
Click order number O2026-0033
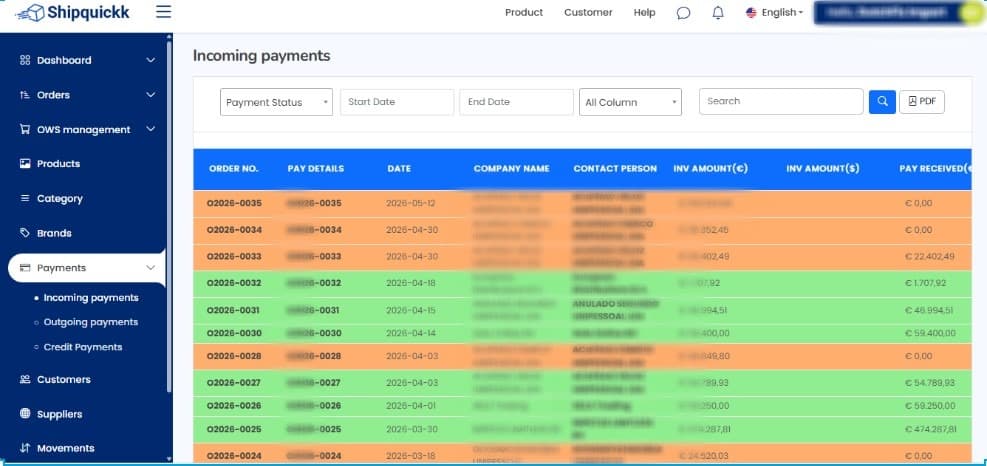click(234, 256)
